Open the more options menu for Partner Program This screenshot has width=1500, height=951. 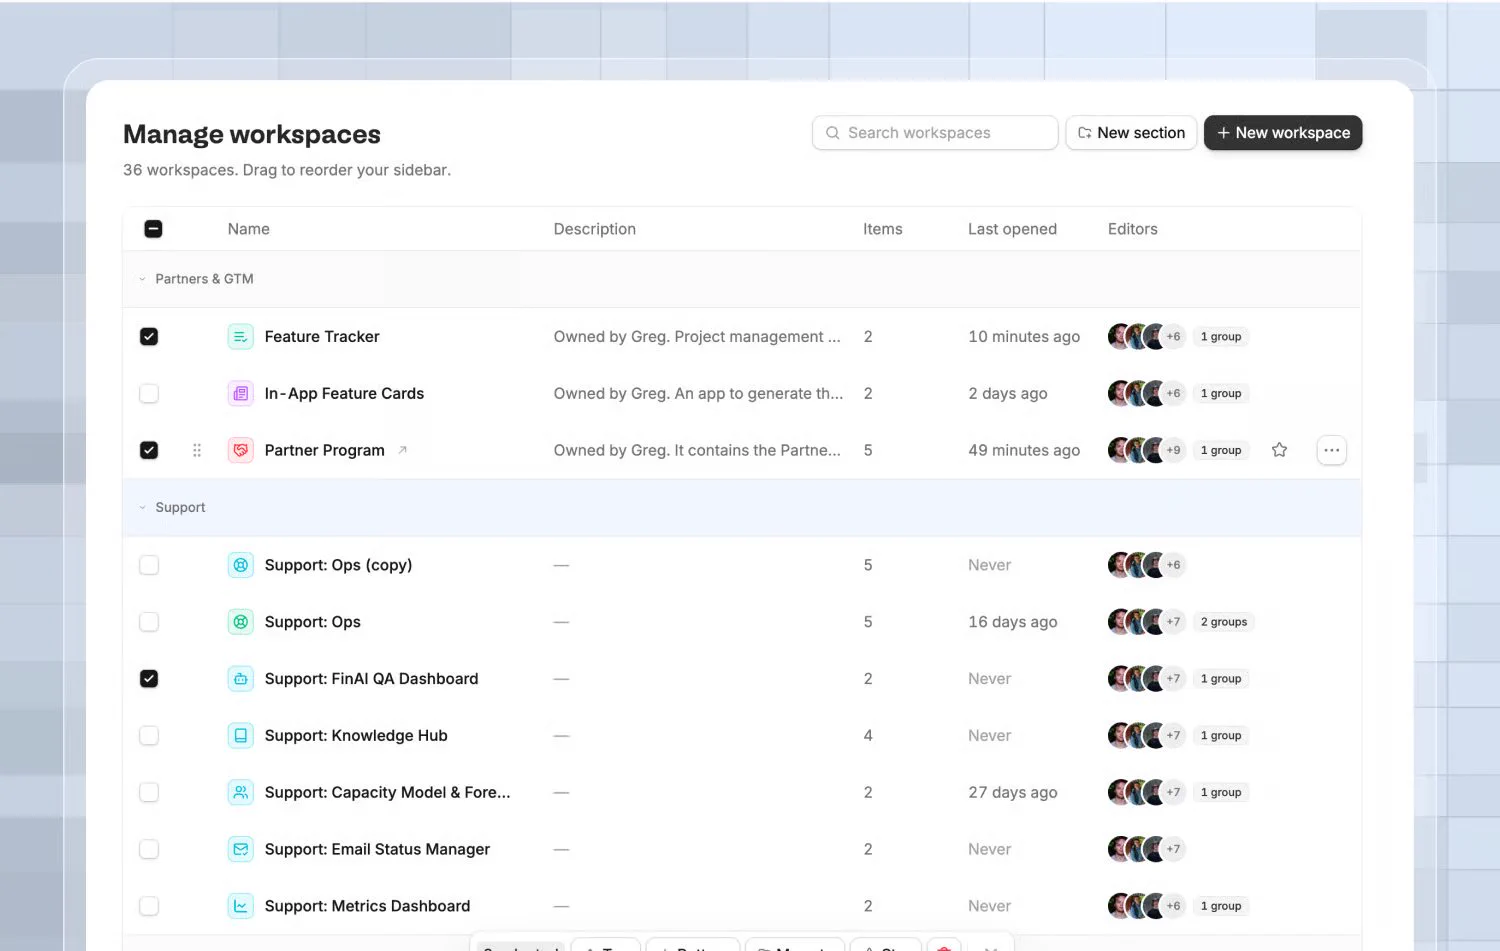click(x=1332, y=450)
